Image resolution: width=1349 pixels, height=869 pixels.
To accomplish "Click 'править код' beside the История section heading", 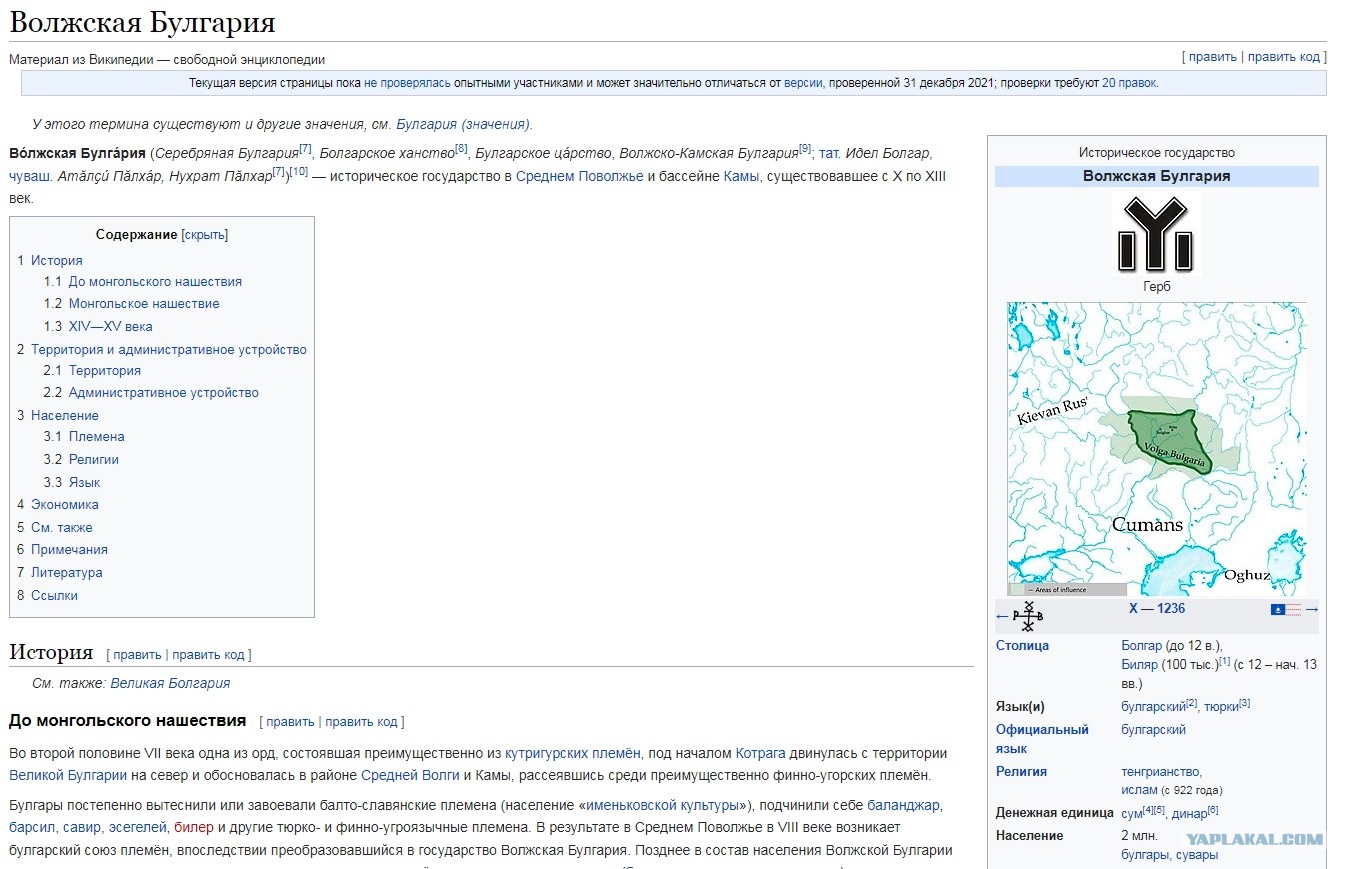I will [208, 655].
